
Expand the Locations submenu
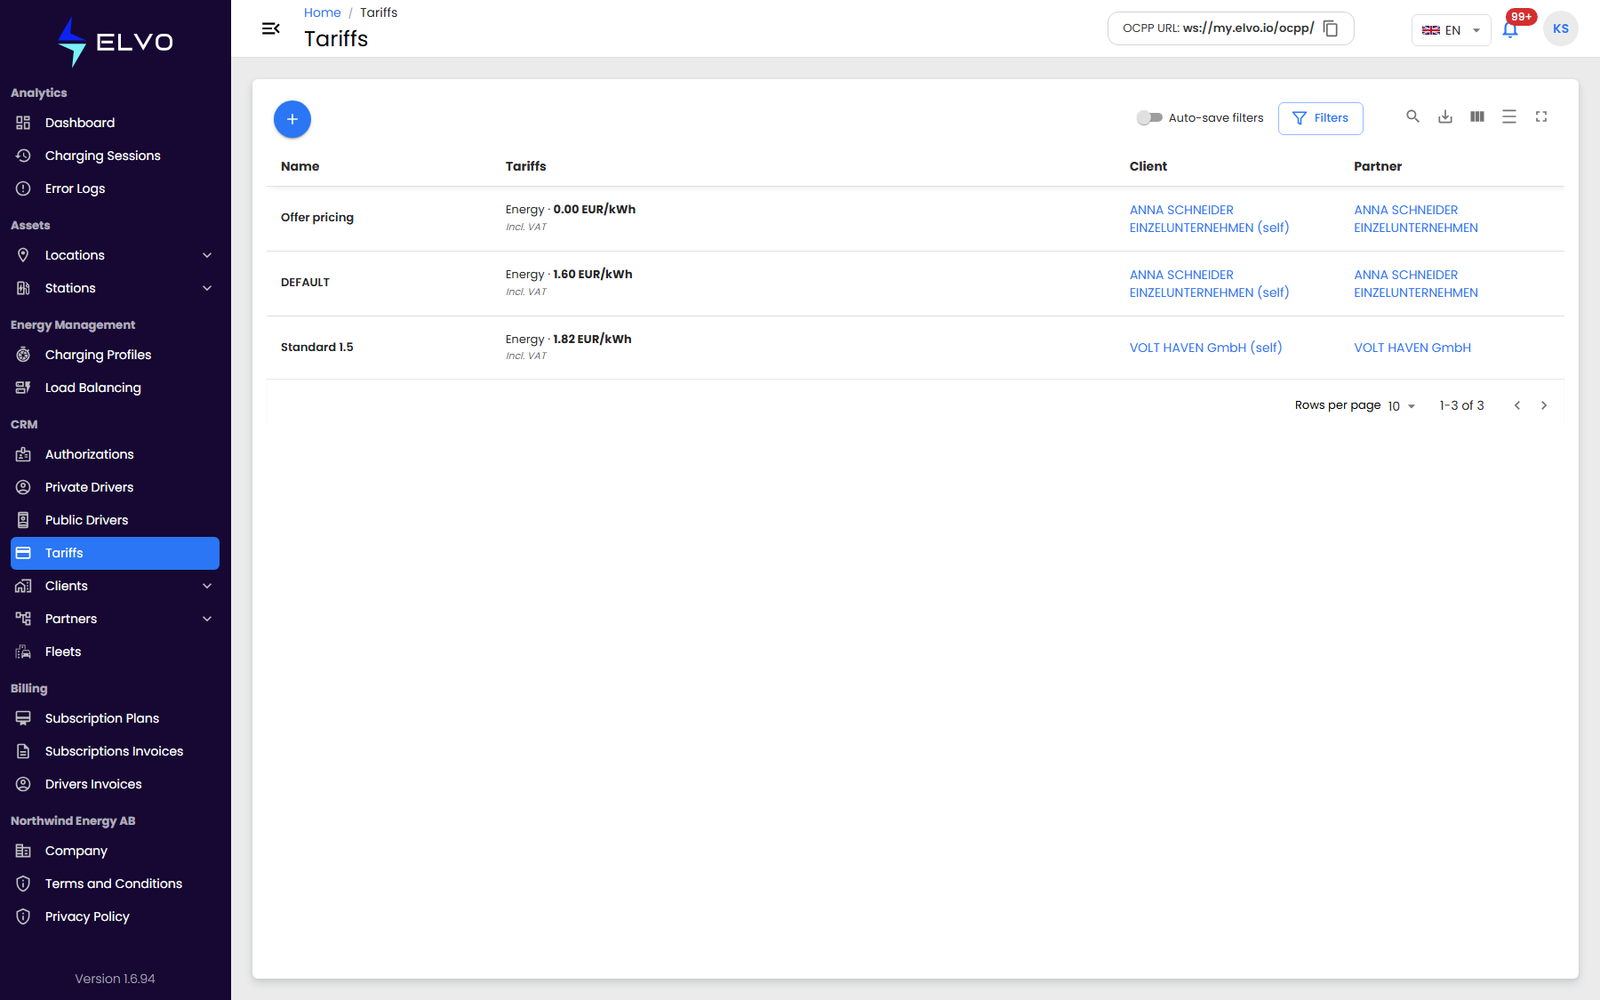pos(207,255)
